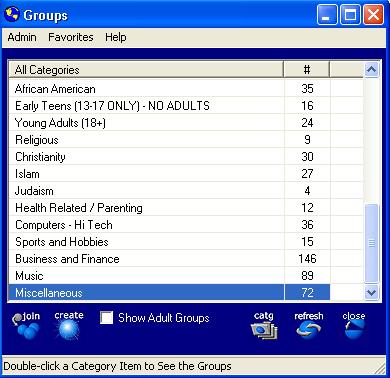Select Business and Finance category

point(146,259)
